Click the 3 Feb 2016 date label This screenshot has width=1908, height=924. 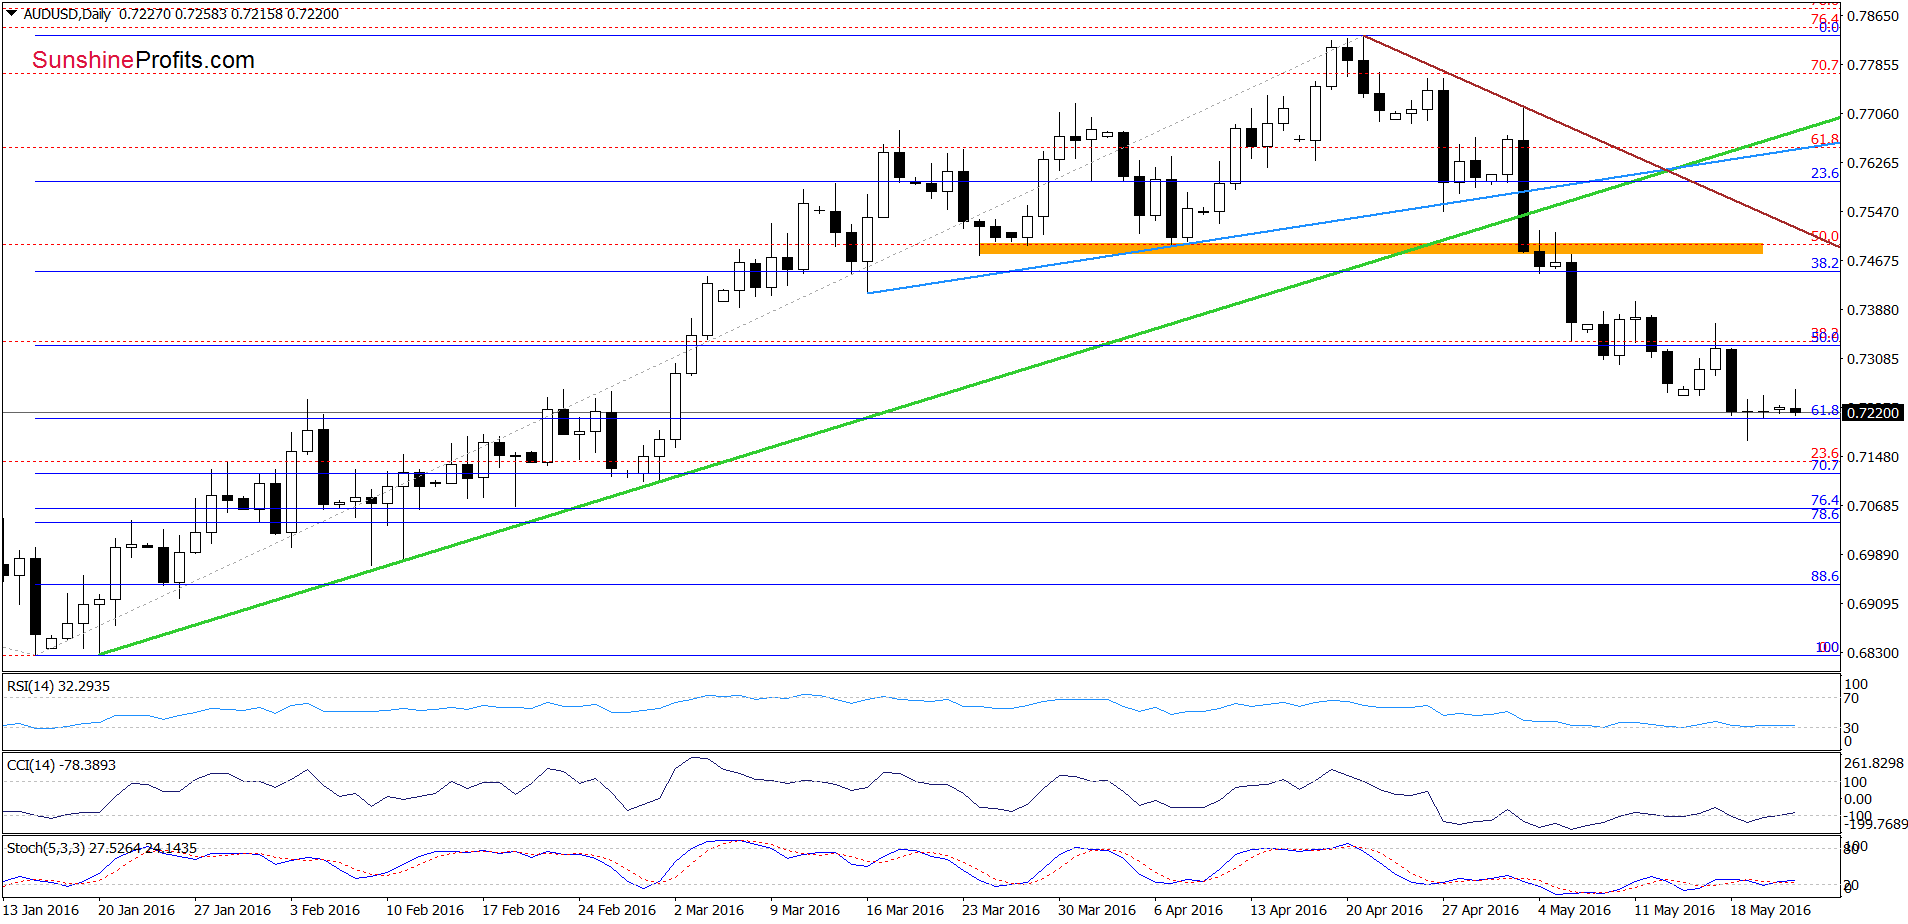(325, 910)
